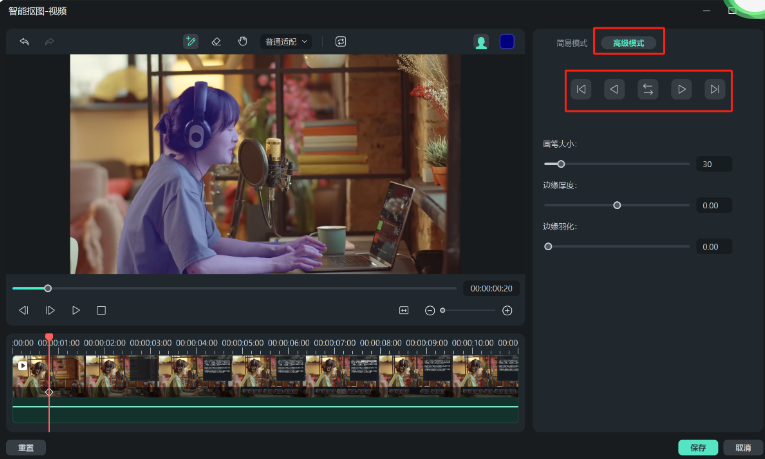Select the eraser tool
Viewport: 765px width, 459px height.
pos(216,42)
